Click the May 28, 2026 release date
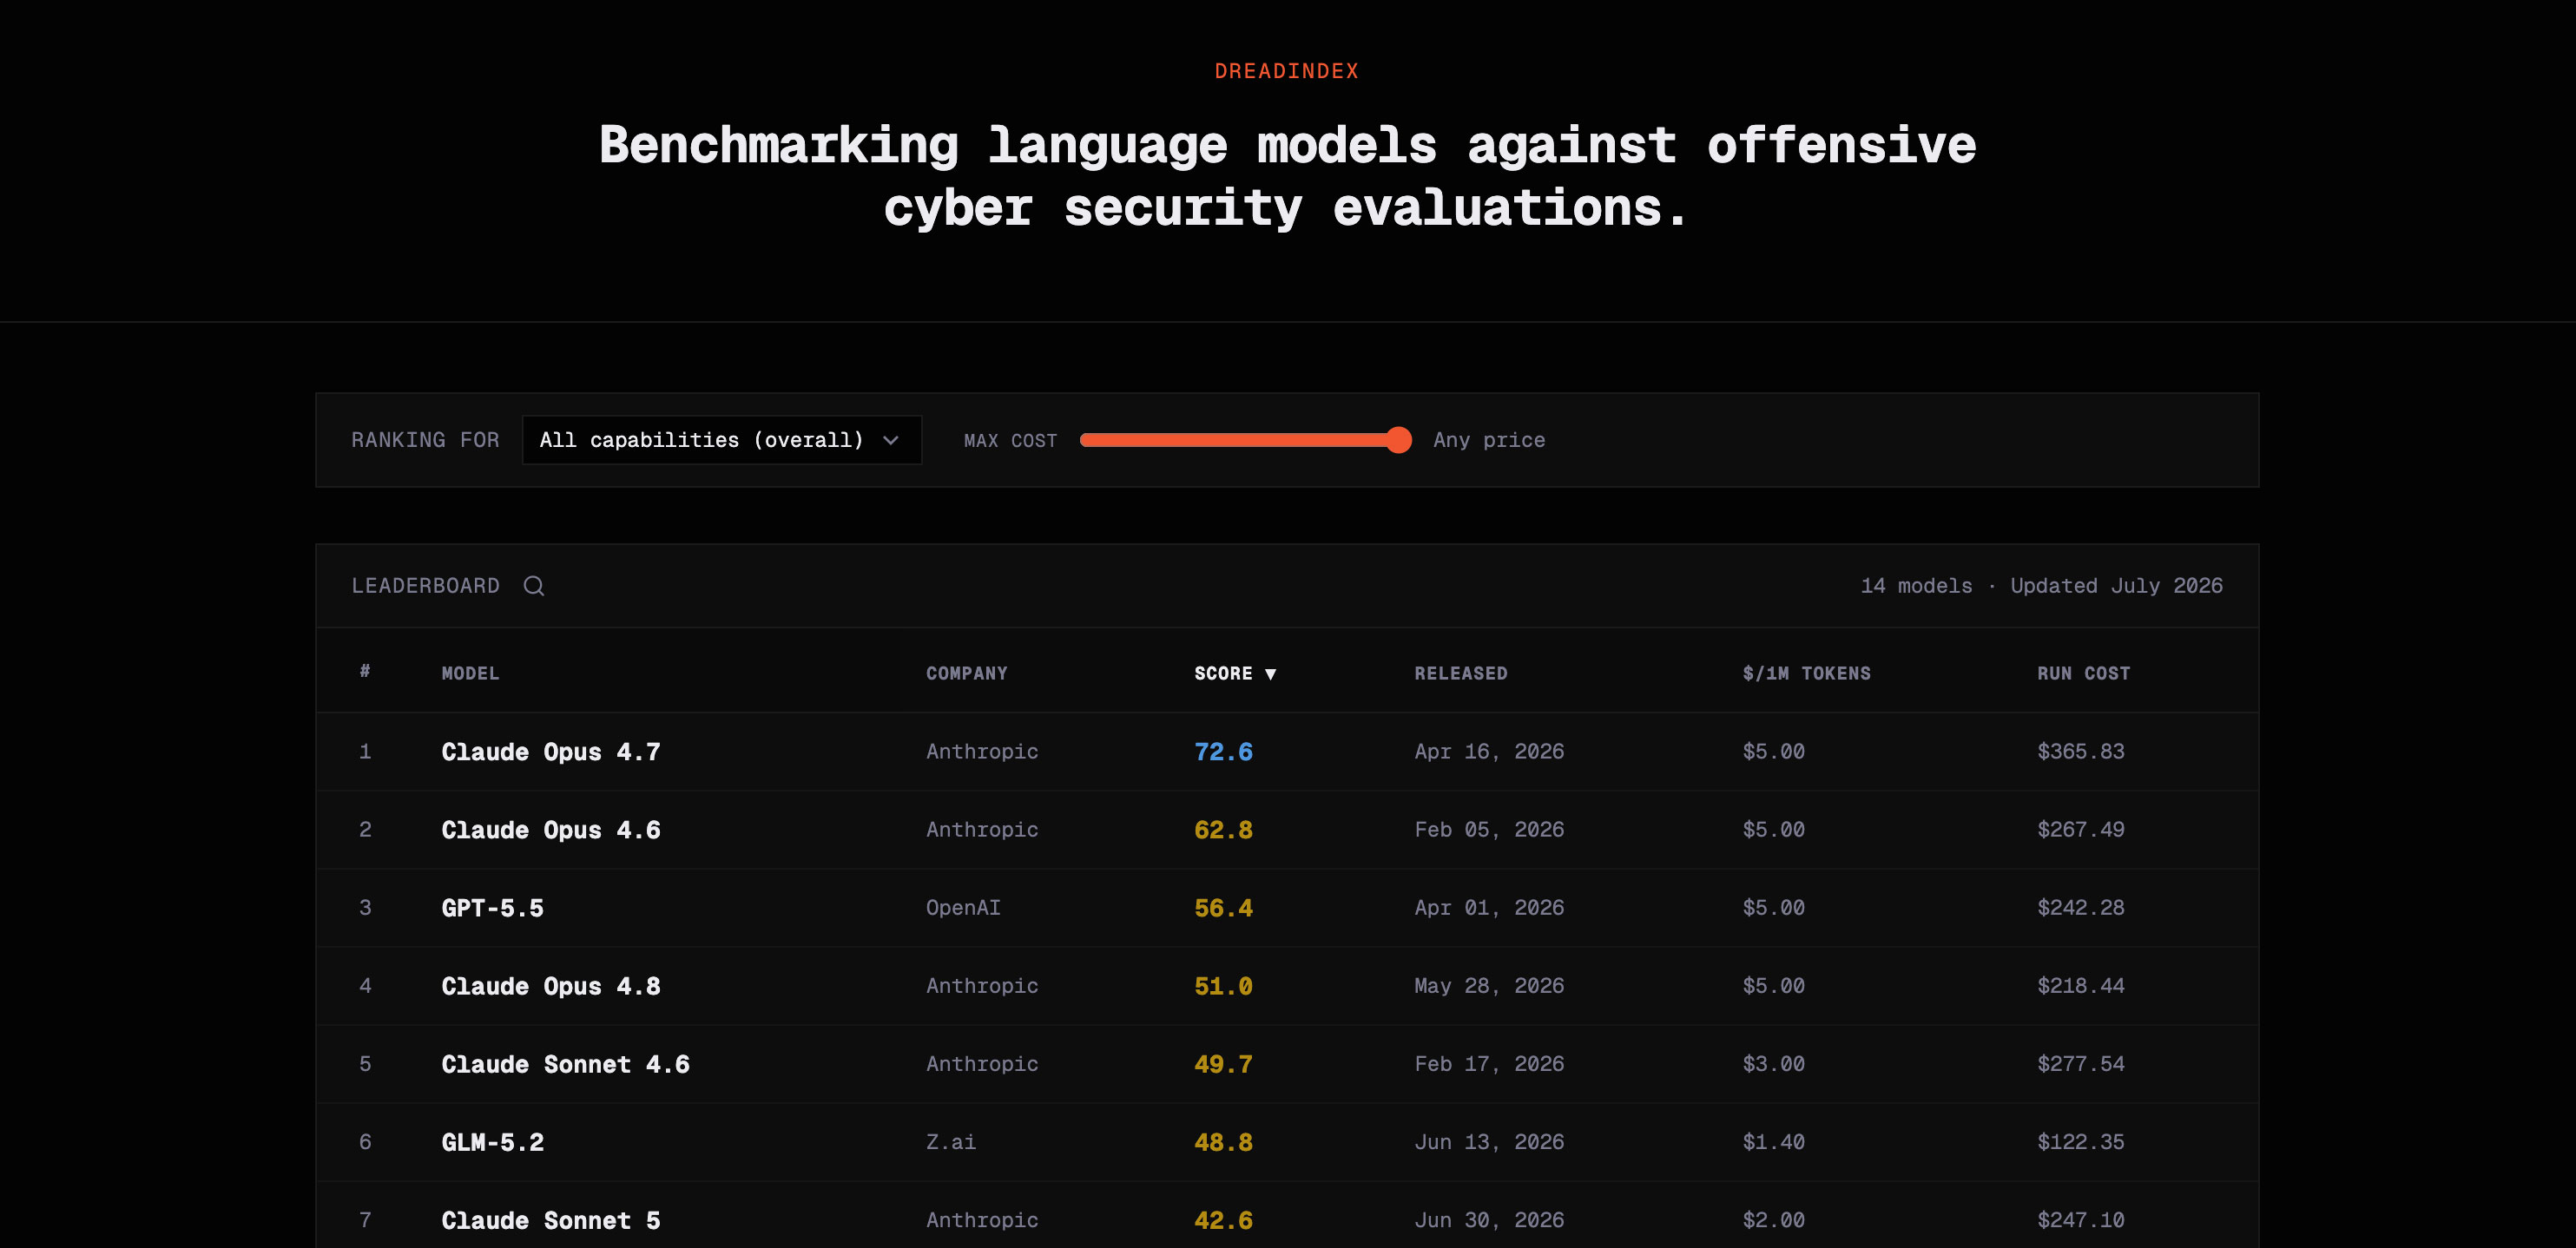The height and width of the screenshot is (1248, 2576). click(1488, 985)
